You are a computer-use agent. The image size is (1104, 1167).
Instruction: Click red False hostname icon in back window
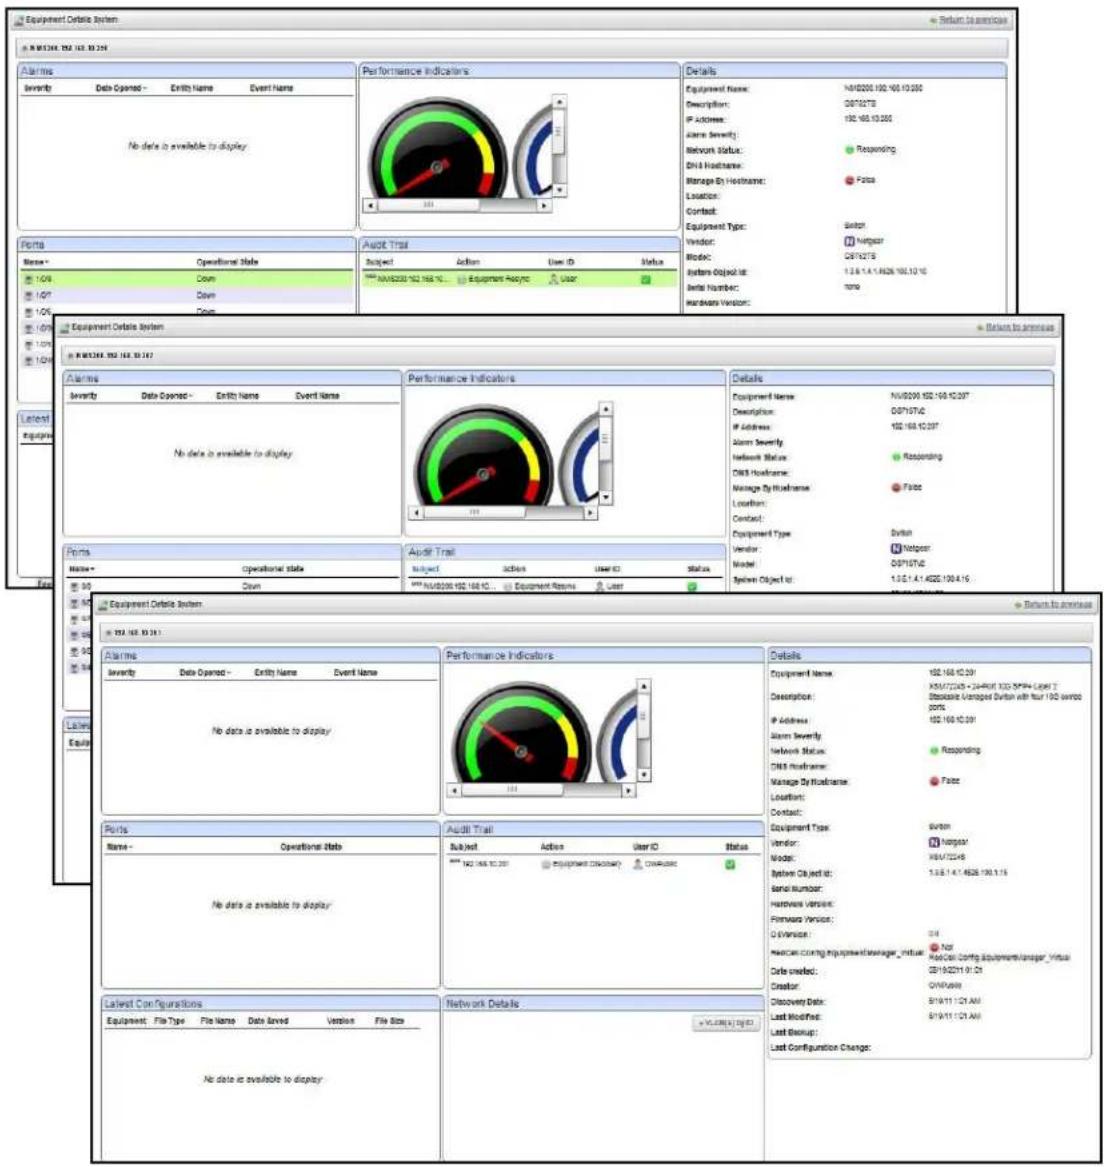click(x=849, y=180)
